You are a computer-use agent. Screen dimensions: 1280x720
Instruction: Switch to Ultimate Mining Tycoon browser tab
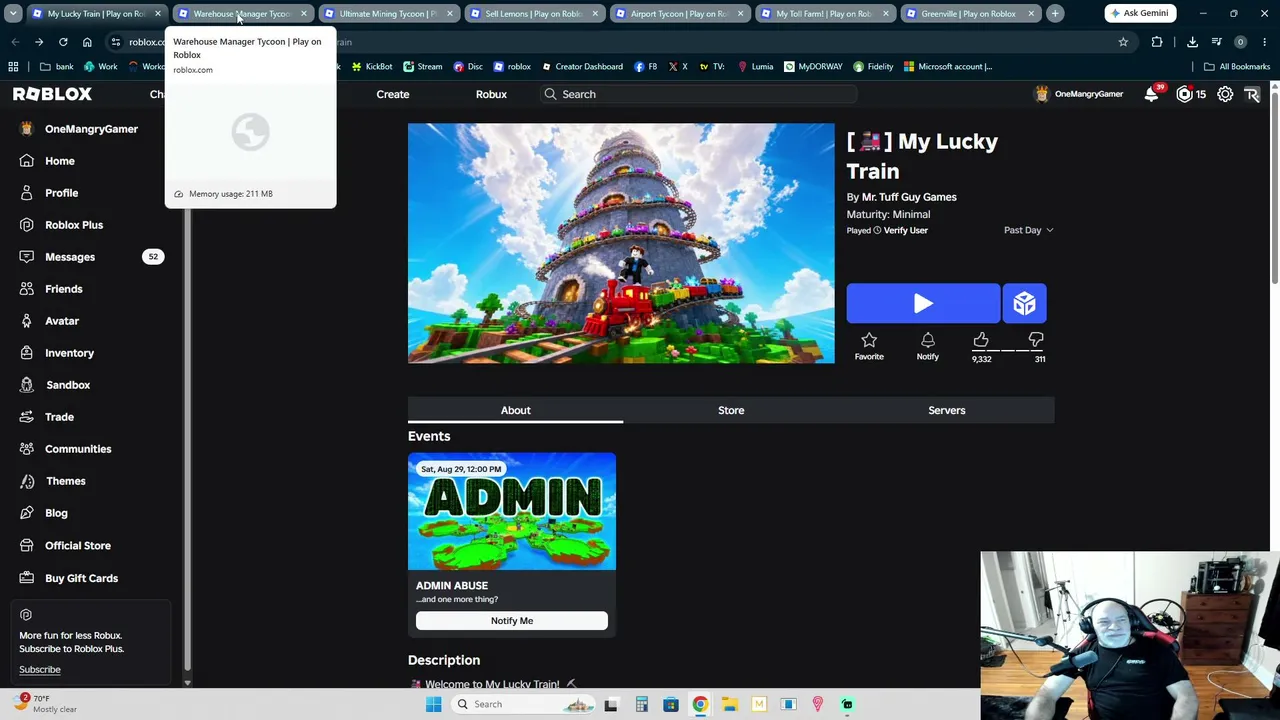389,14
